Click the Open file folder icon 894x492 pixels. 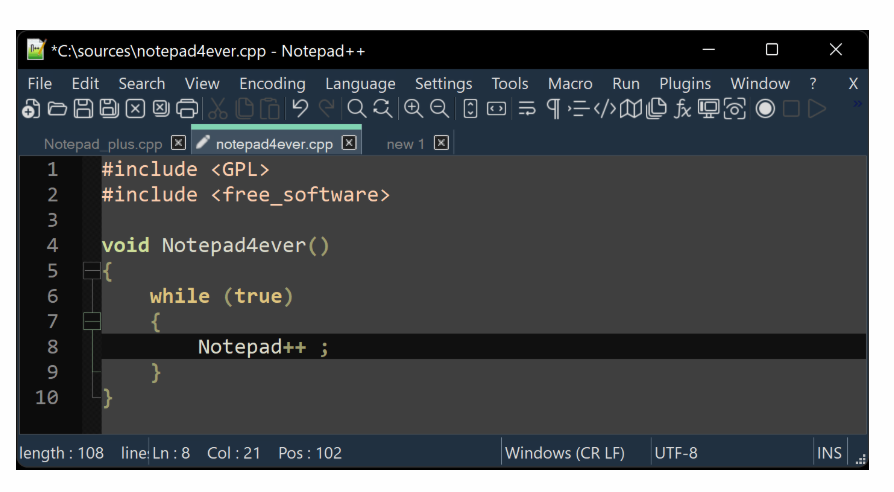tap(57, 109)
